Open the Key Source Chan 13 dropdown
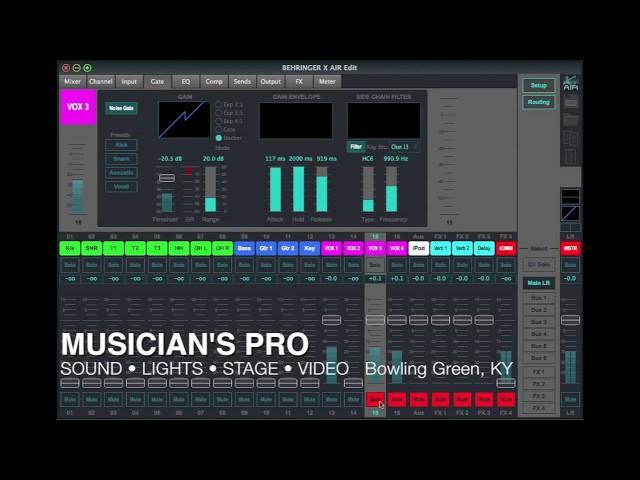Screen dimensions: 640x480 [x=404, y=147]
